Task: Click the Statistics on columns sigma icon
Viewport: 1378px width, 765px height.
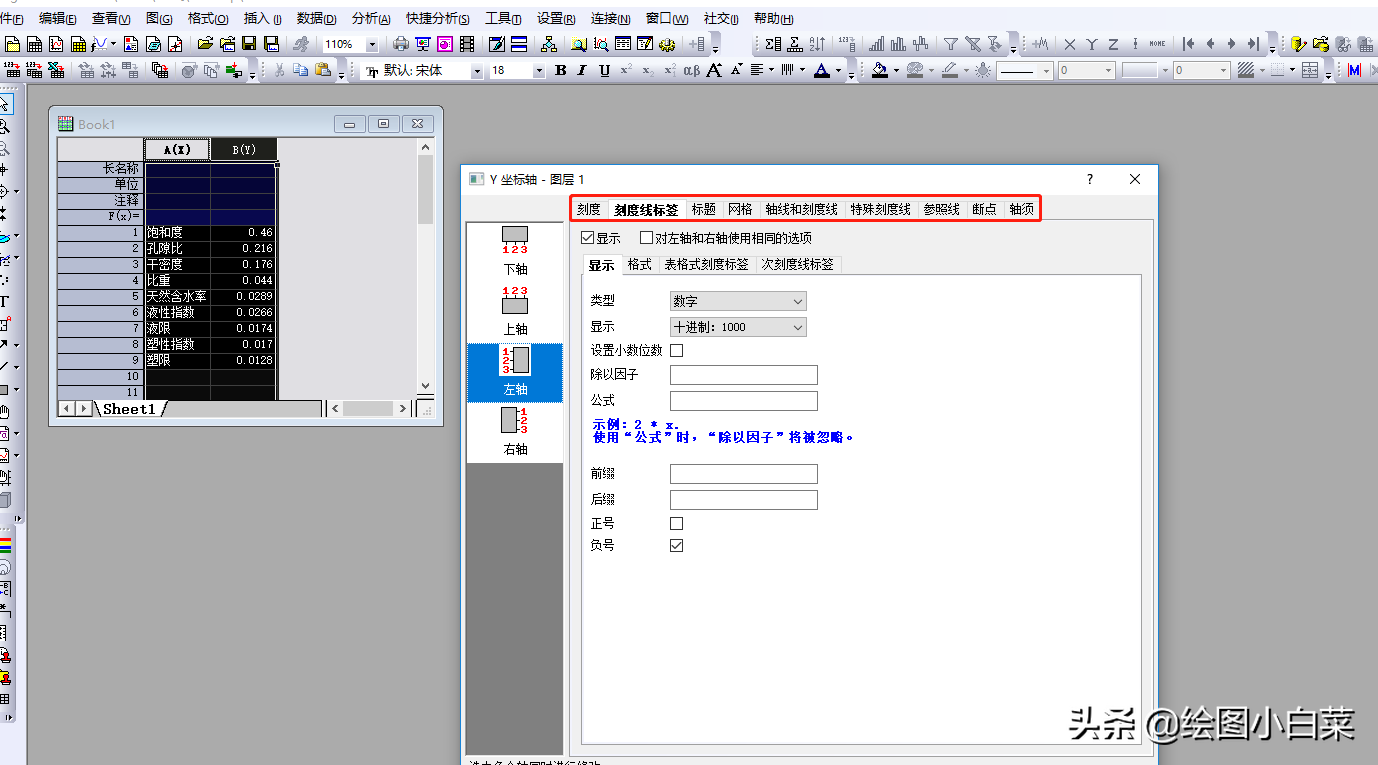Action: pyautogui.click(x=773, y=44)
